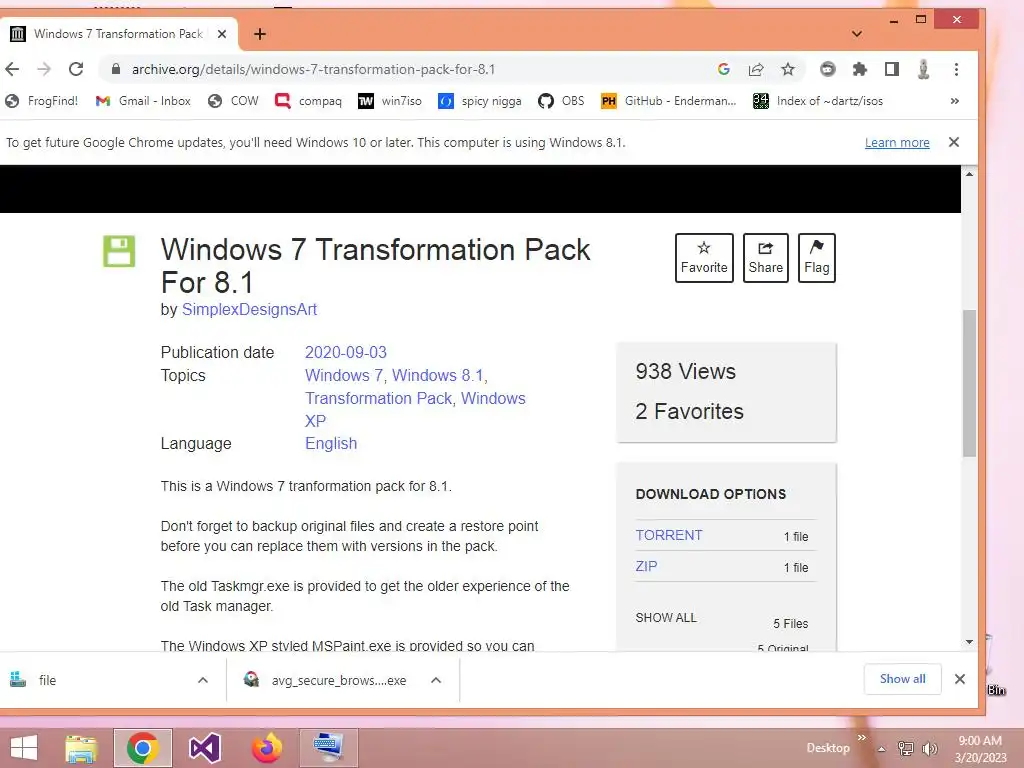Image resolution: width=1024 pixels, height=768 pixels.
Task: Open the win7iso bookmark
Action: (x=390, y=101)
